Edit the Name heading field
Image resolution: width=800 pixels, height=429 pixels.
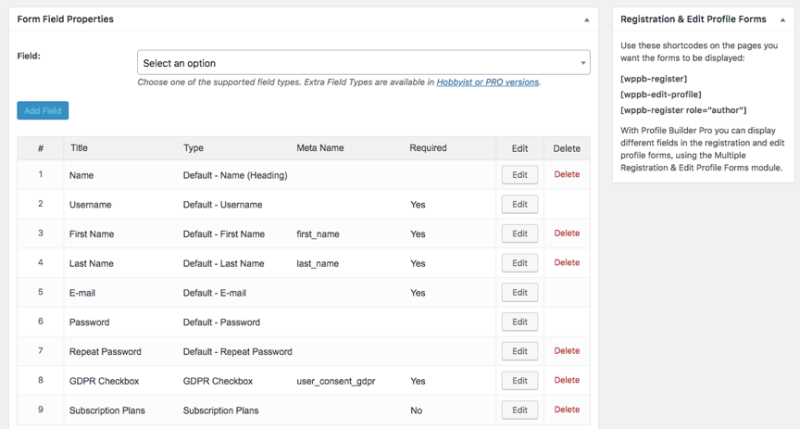519,175
